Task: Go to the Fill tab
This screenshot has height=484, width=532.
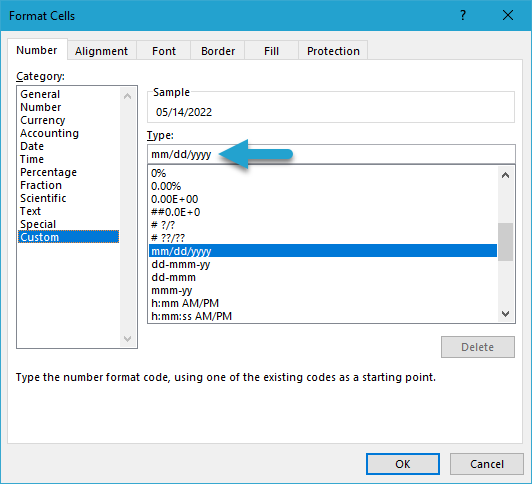Action: pos(271,51)
